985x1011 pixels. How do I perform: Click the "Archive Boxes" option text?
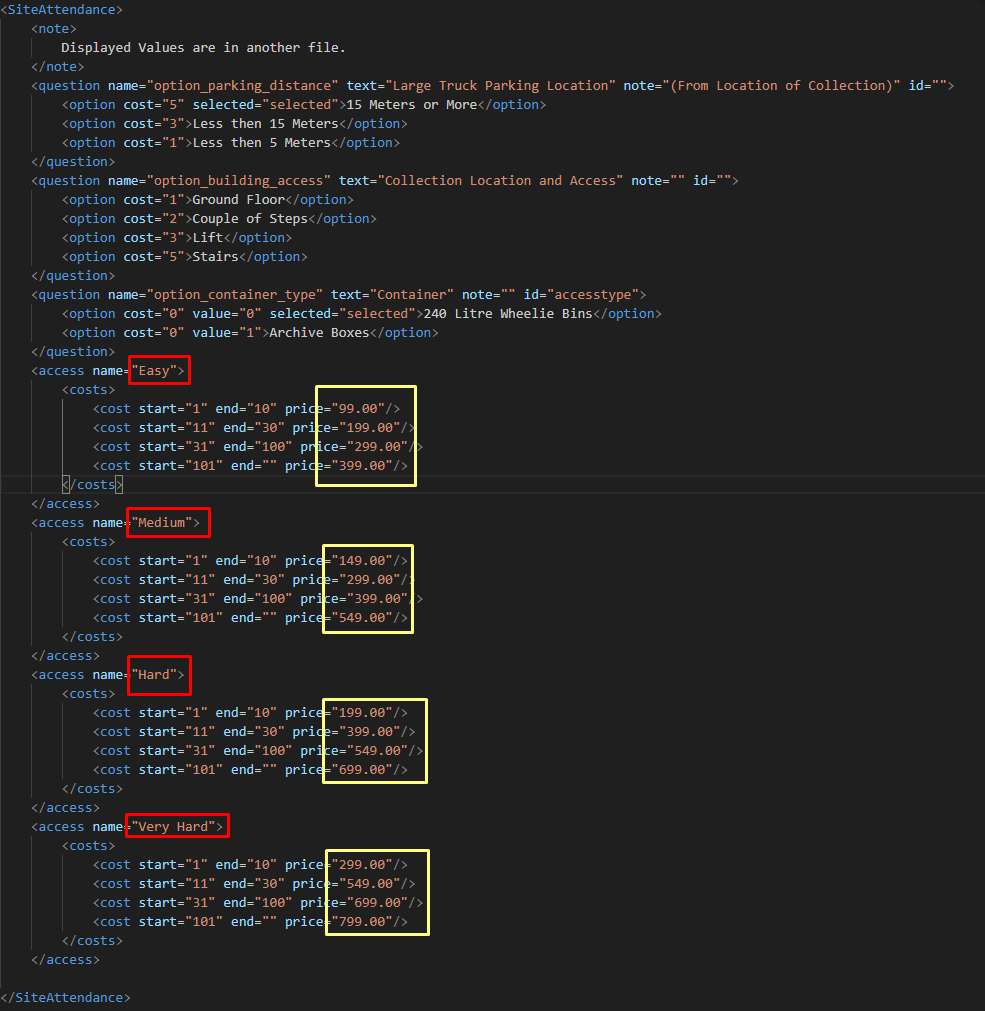(319, 333)
